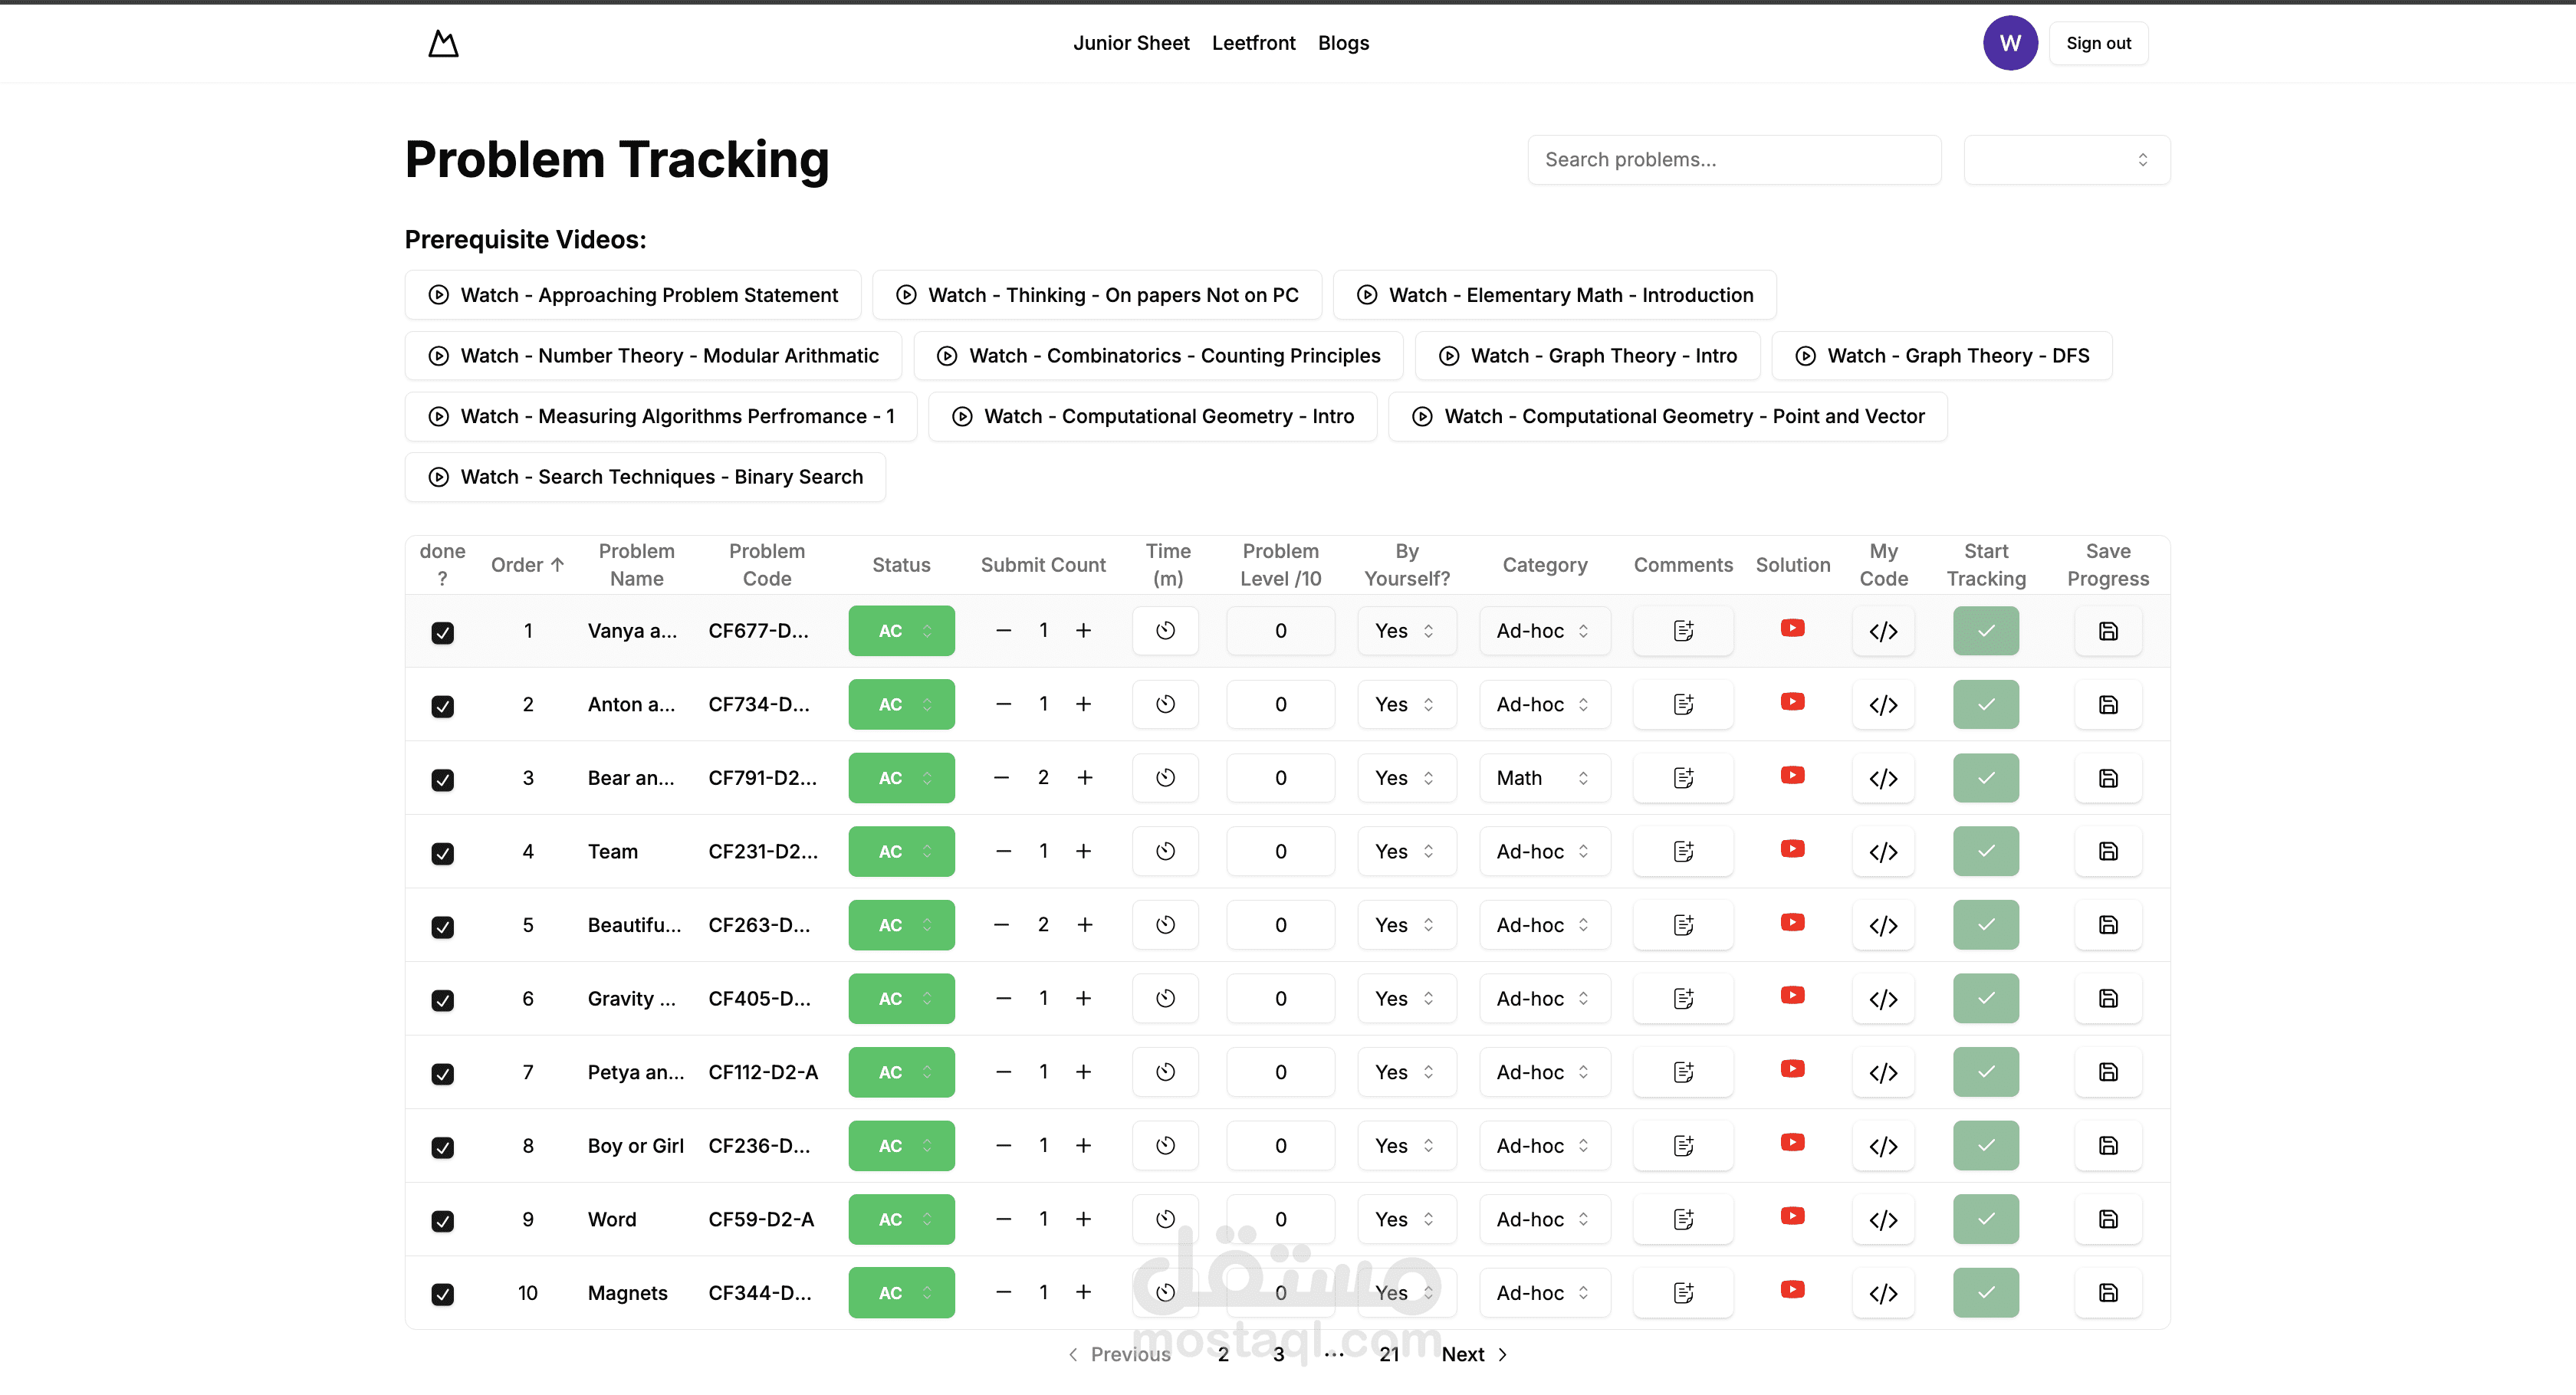The image size is (2576, 1395).
Task: Save progress for Vanya a... problem
Action: click(2108, 631)
